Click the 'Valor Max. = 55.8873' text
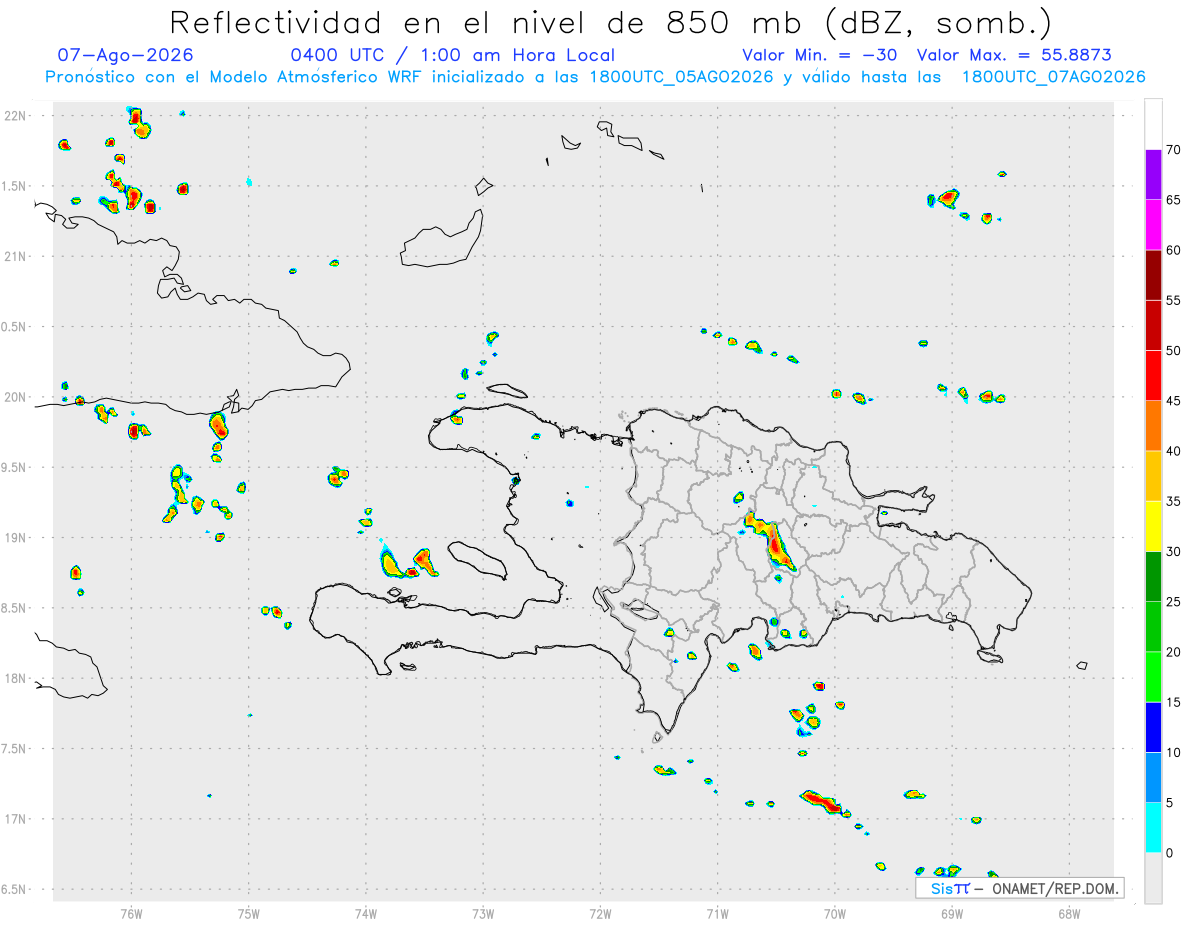The width and height of the screenshot is (1200, 927). pyautogui.click(x=1014, y=55)
